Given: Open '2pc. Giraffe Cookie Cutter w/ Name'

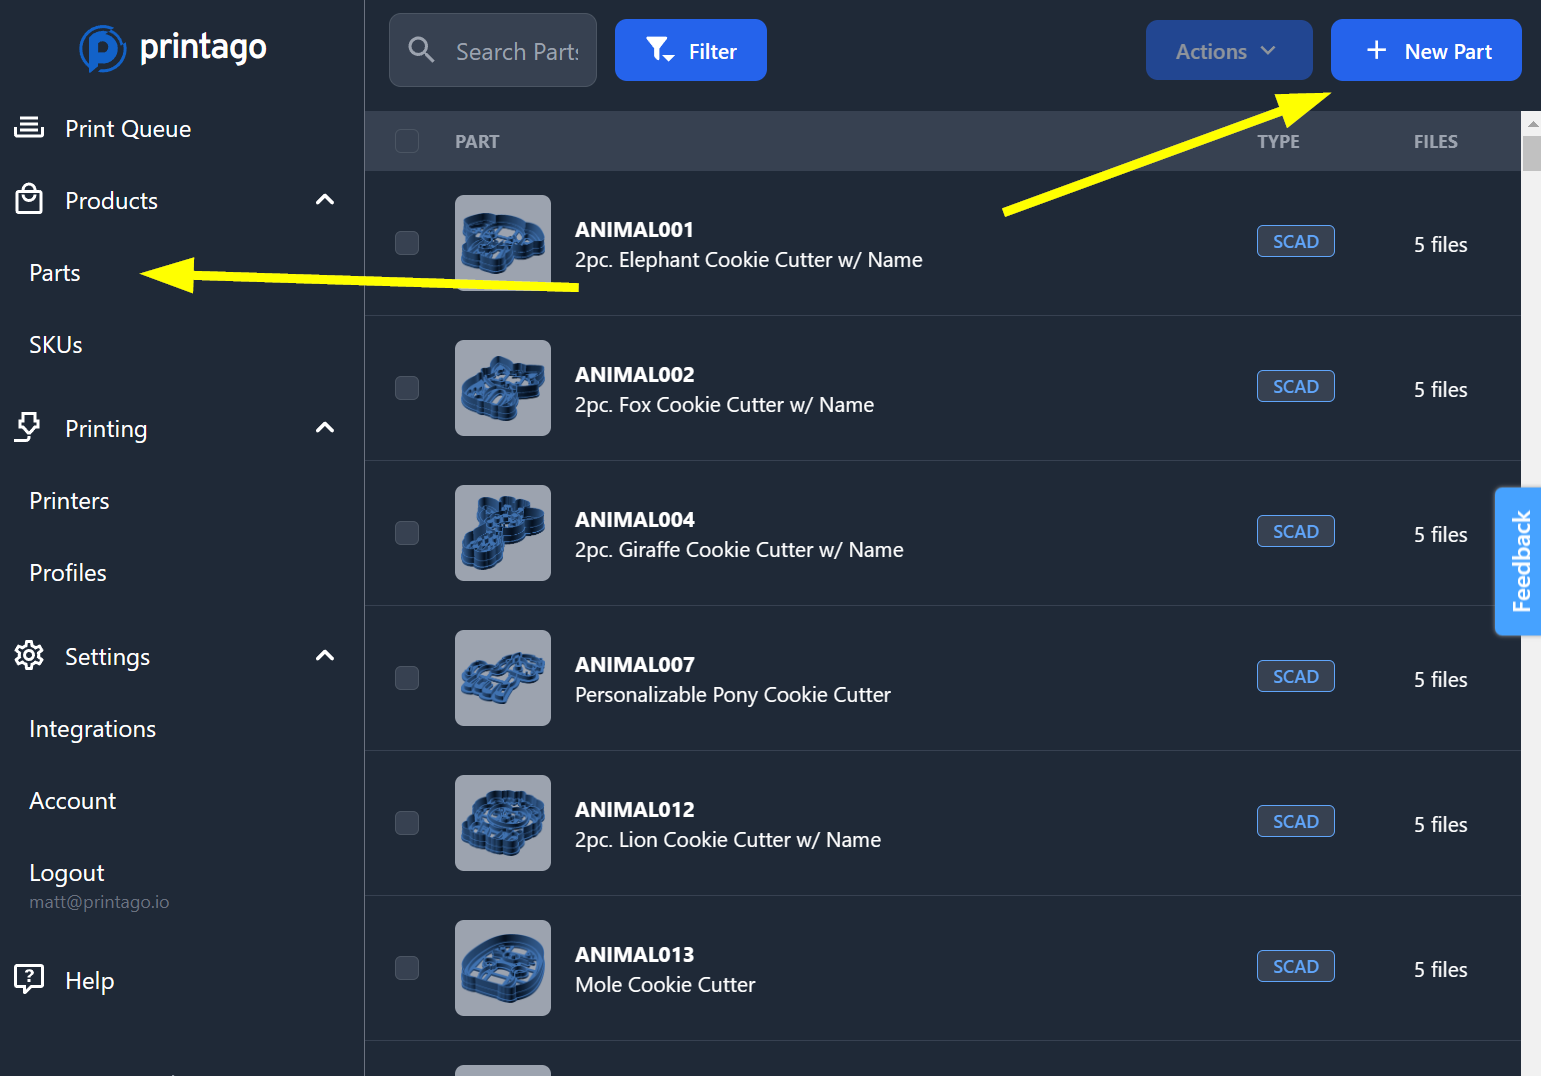Looking at the screenshot, I should tap(739, 550).
